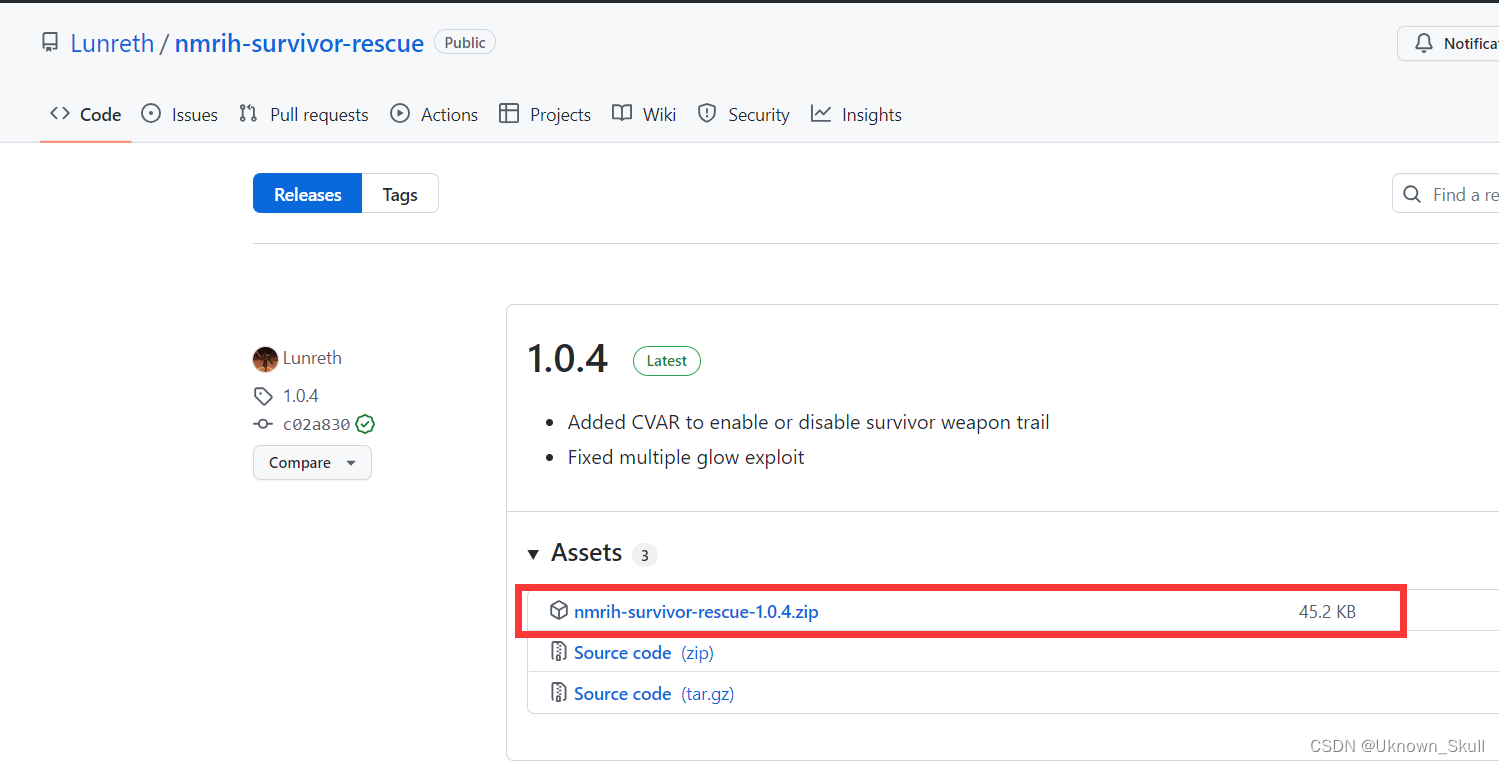The height and width of the screenshot is (764, 1499).
Task: Click the Code angle-brackets icon
Action: point(60,114)
